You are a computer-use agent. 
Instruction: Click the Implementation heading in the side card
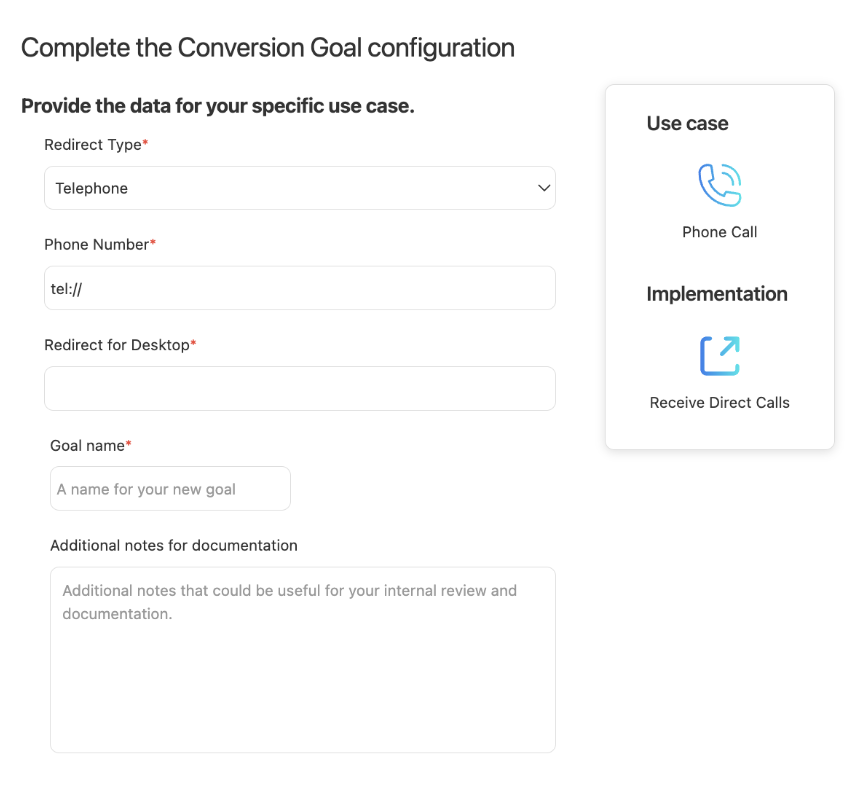click(717, 294)
